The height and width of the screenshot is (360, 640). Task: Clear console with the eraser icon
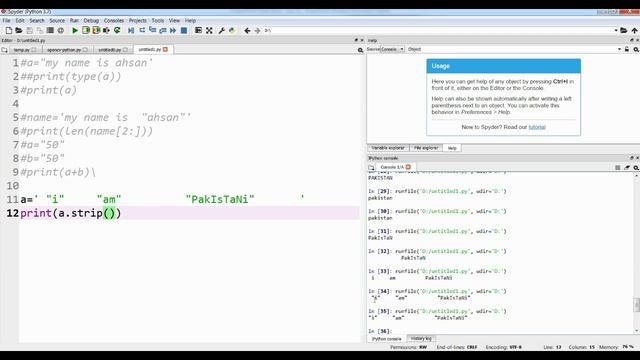[x=627, y=167]
